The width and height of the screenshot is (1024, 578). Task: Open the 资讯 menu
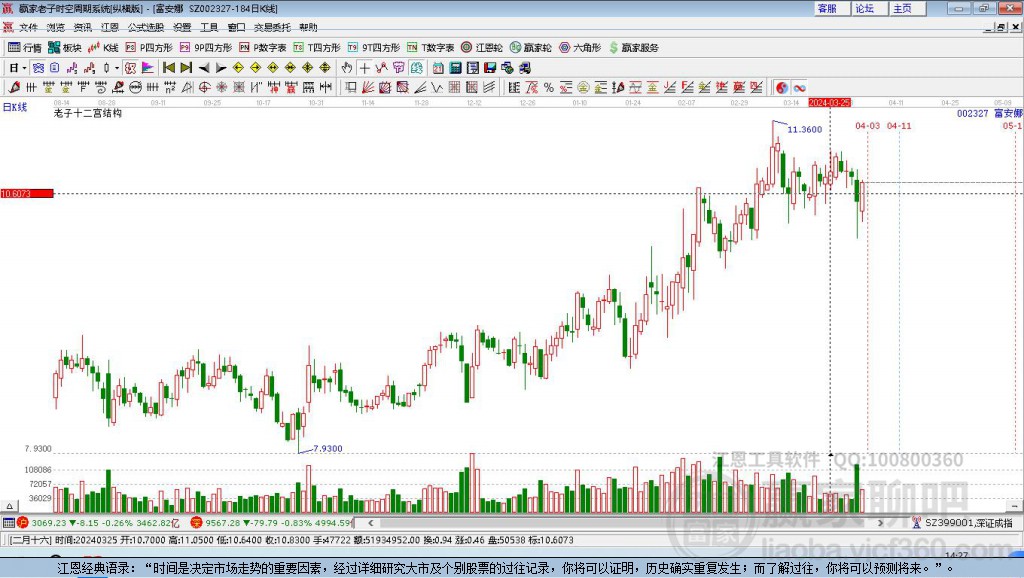click(x=82, y=27)
